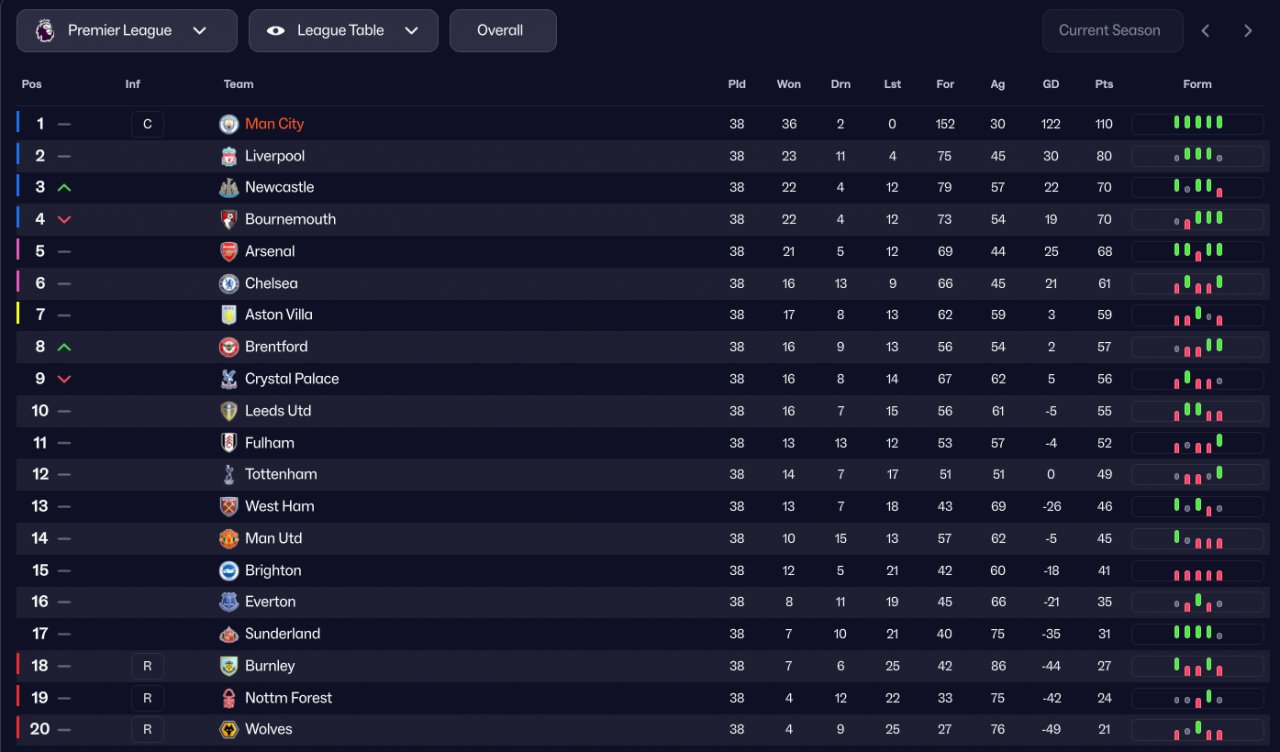The image size is (1280, 752).
Task: Go to the next season arrow
Action: pyautogui.click(x=1248, y=31)
